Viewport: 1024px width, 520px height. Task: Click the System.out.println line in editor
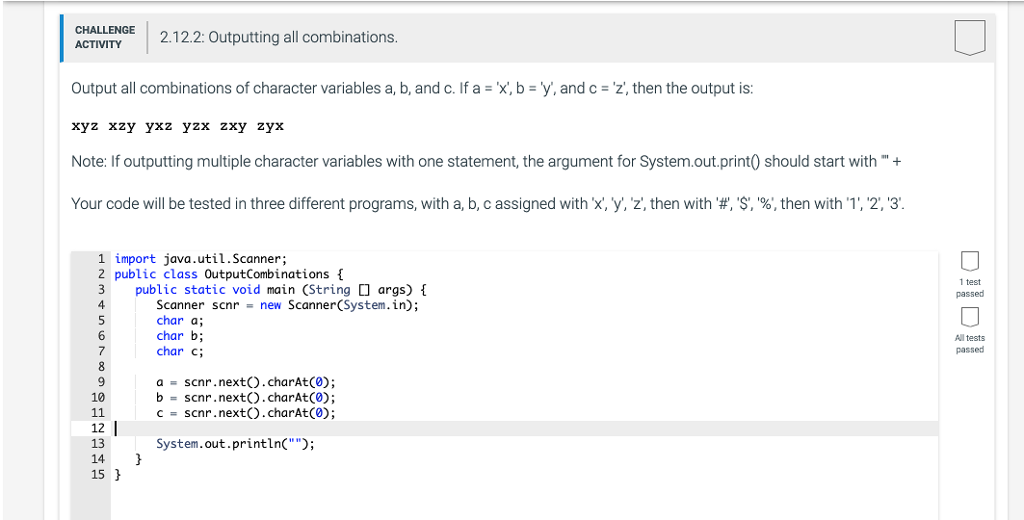(x=235, y=444)
